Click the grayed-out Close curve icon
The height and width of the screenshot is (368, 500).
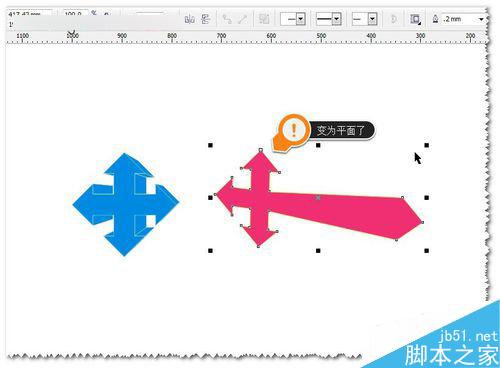click(393, 19)
